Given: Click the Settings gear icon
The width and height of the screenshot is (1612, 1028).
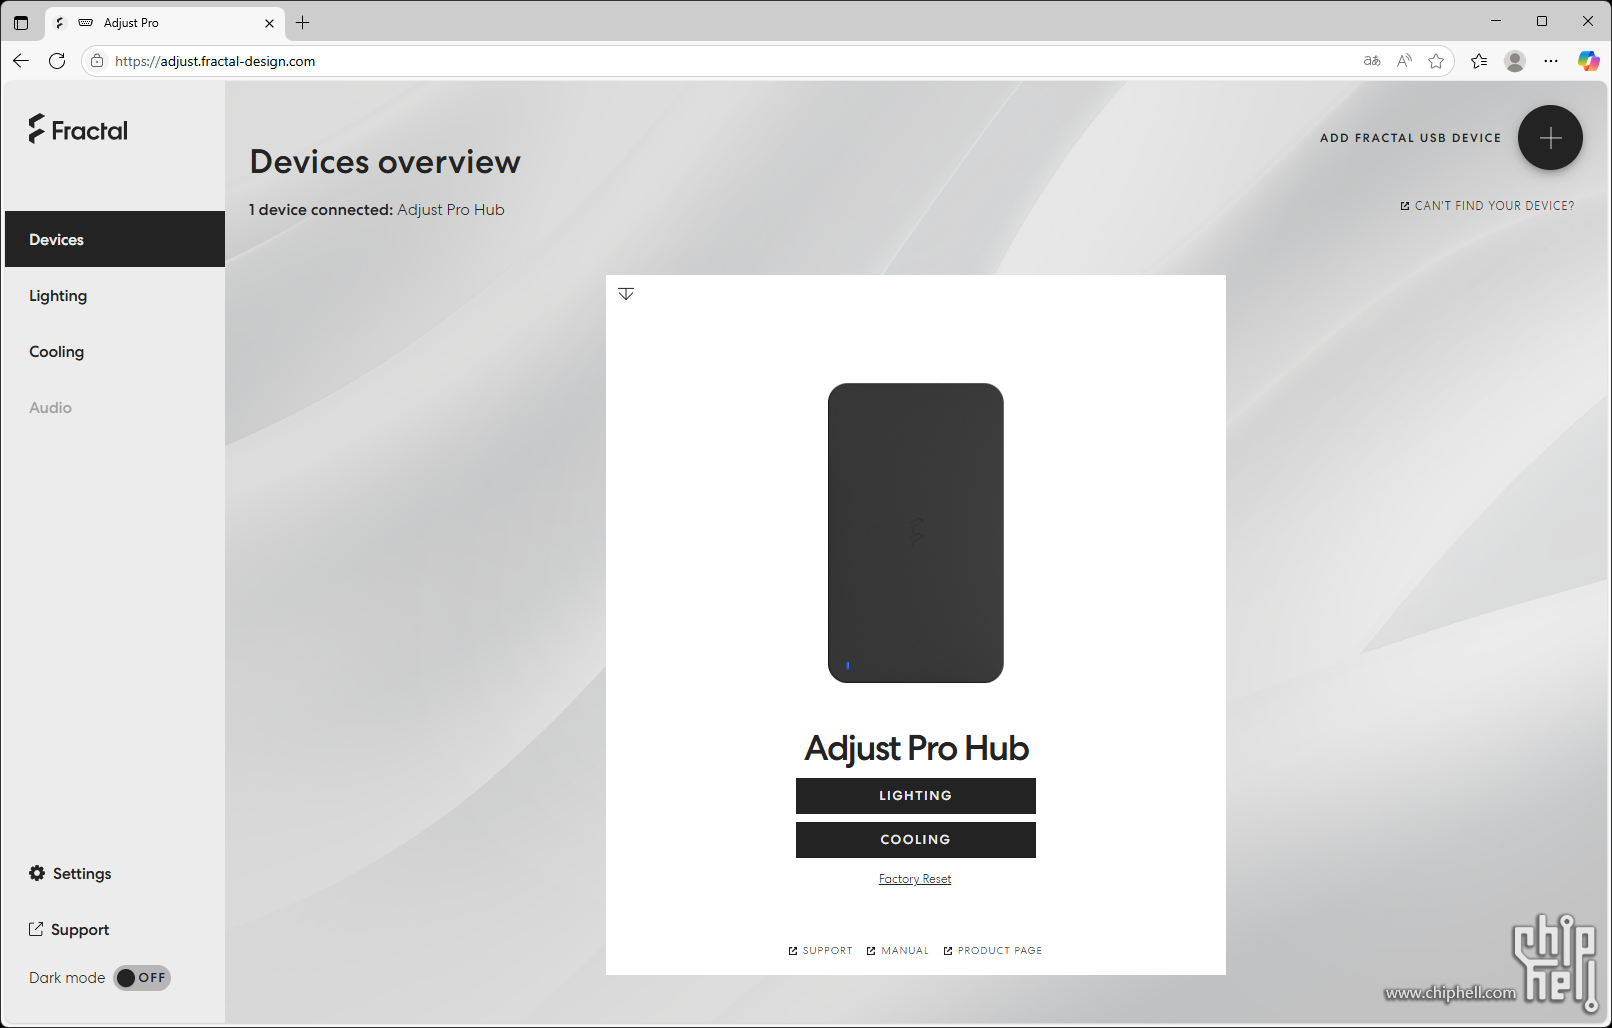Looking at the screenshot, I should pyautogui.click(x=37, y=873).
